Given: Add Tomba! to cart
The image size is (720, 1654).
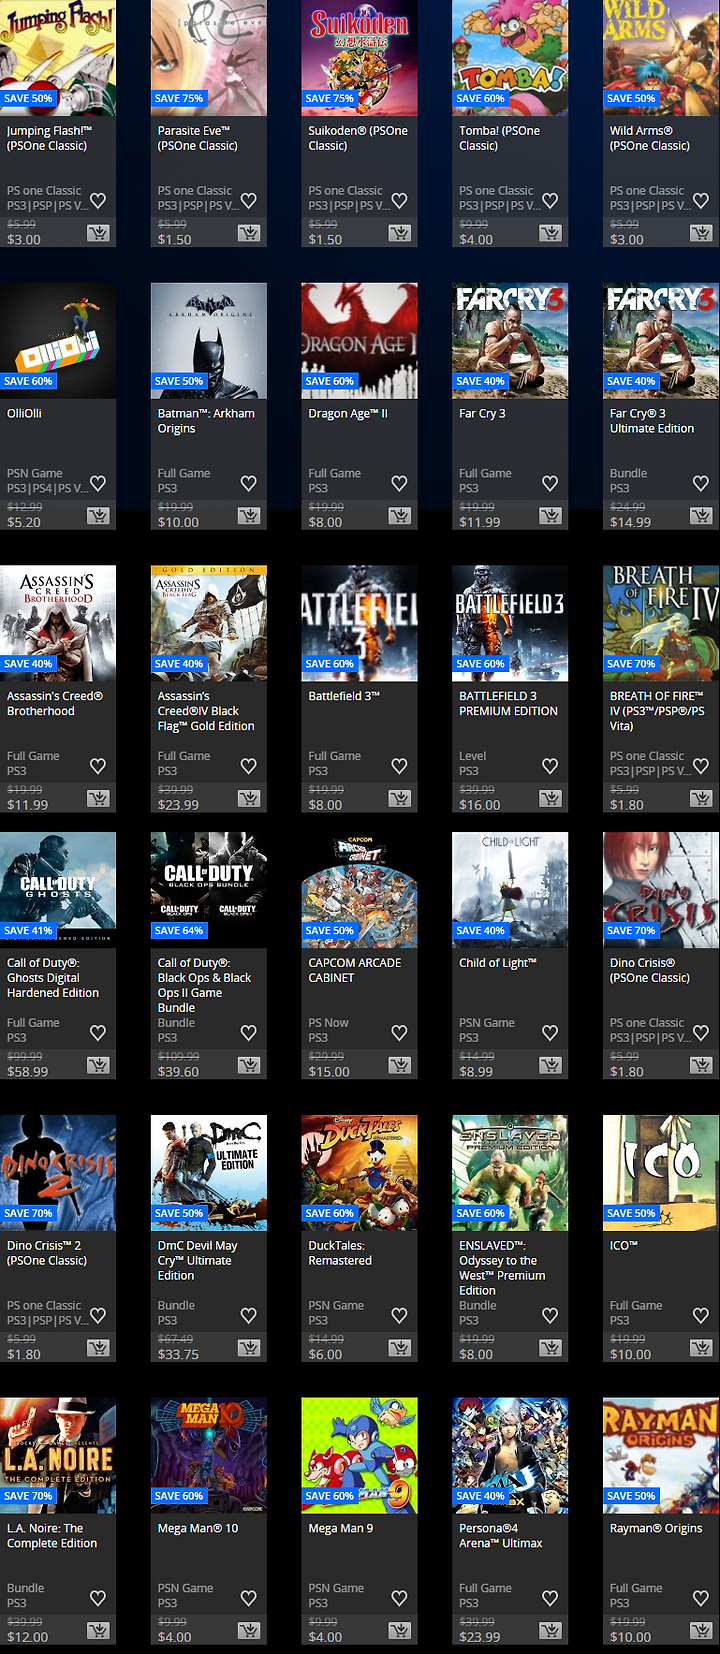Looking at the screenshot, I should point(550,233).
